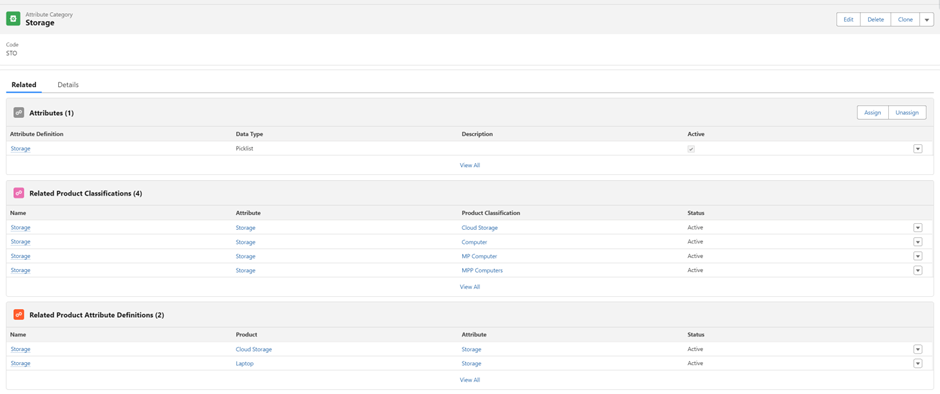Click the Attribute Definition column header

point(37,134)
